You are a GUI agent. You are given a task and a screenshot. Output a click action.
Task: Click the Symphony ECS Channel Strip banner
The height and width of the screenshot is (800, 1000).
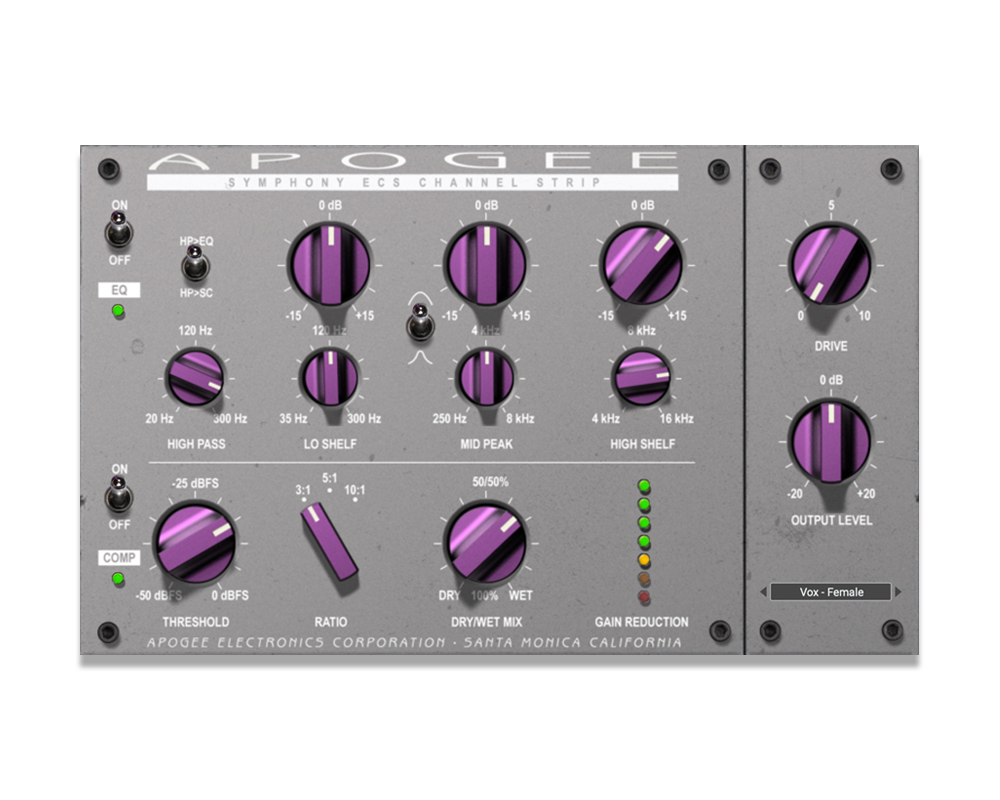[x=413, y=182]
